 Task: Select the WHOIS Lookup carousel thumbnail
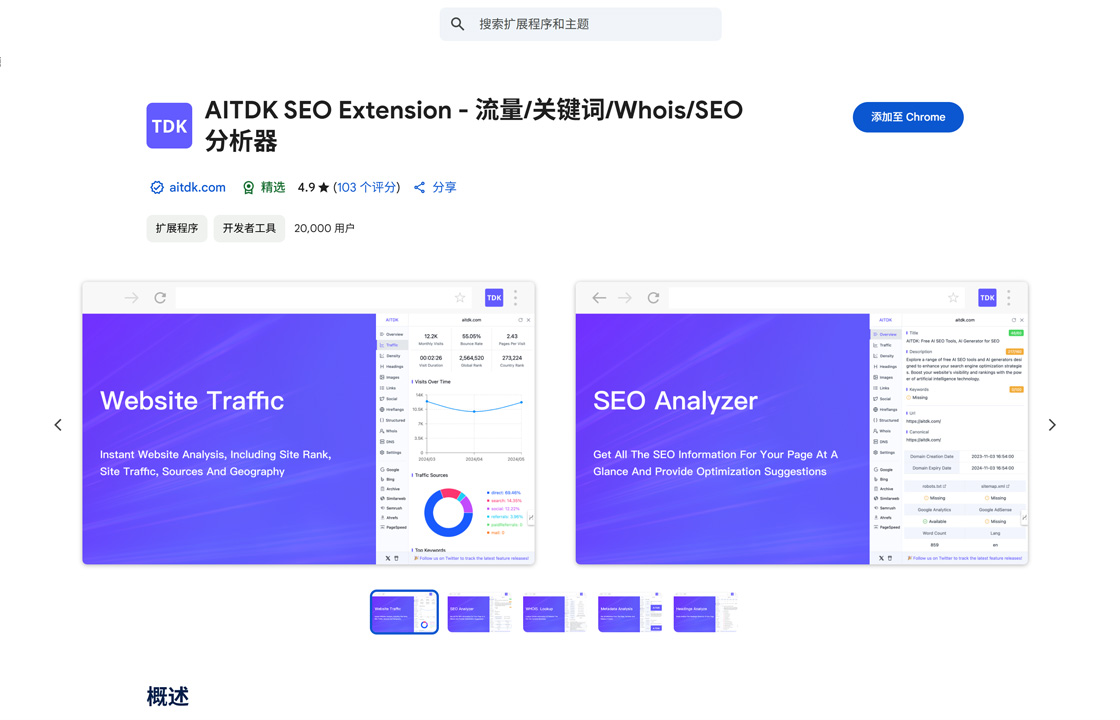tap(555, 612)
